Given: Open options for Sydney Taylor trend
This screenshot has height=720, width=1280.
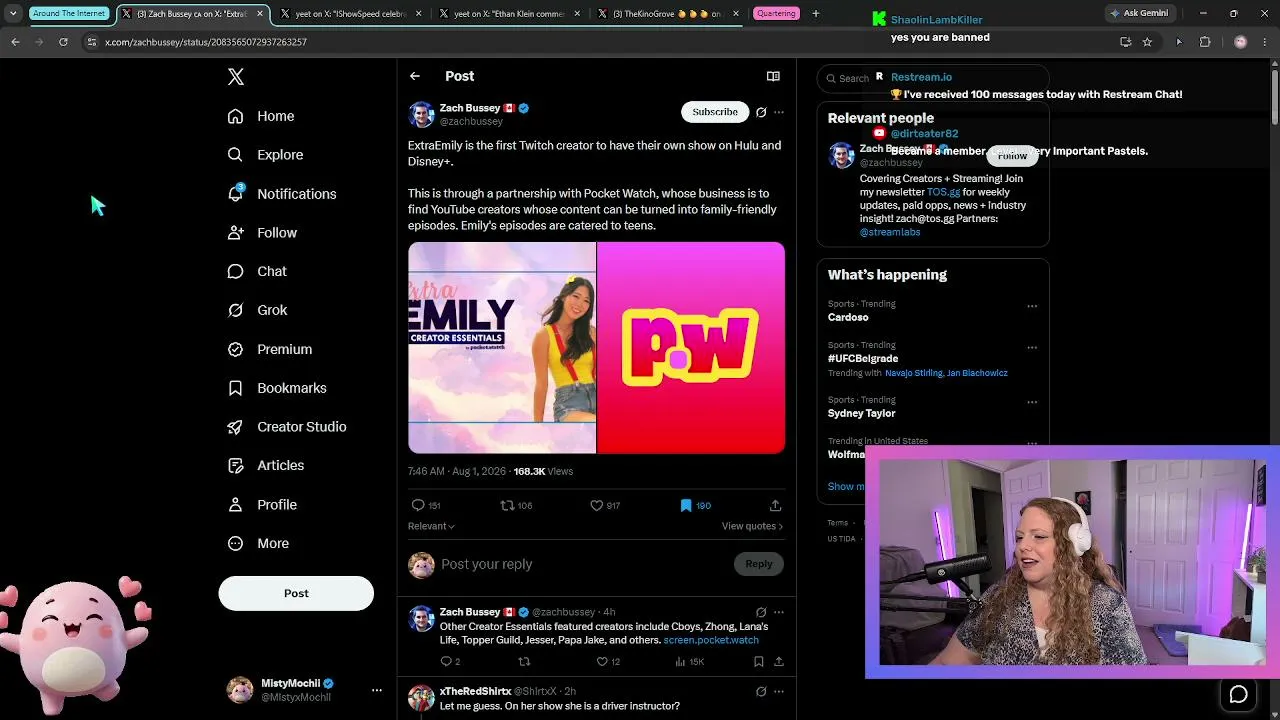Looking at the screenshot, I should (x=1032, y=402).
